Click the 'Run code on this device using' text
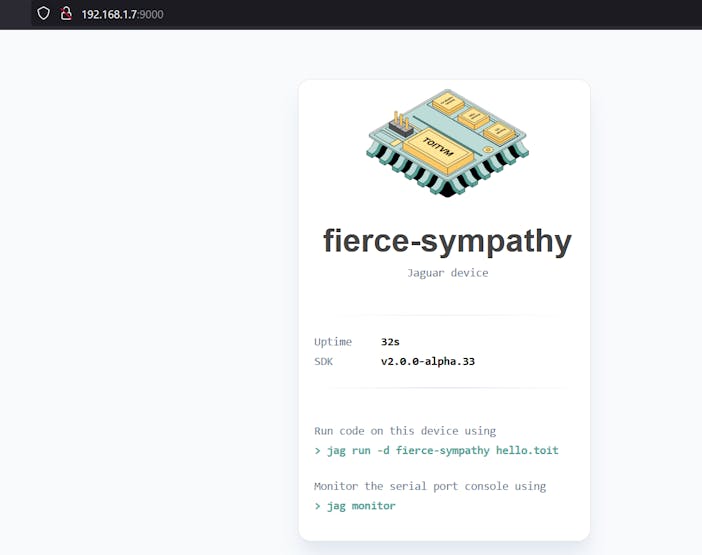This screenshot has height=555, width=702. [405, 431]
